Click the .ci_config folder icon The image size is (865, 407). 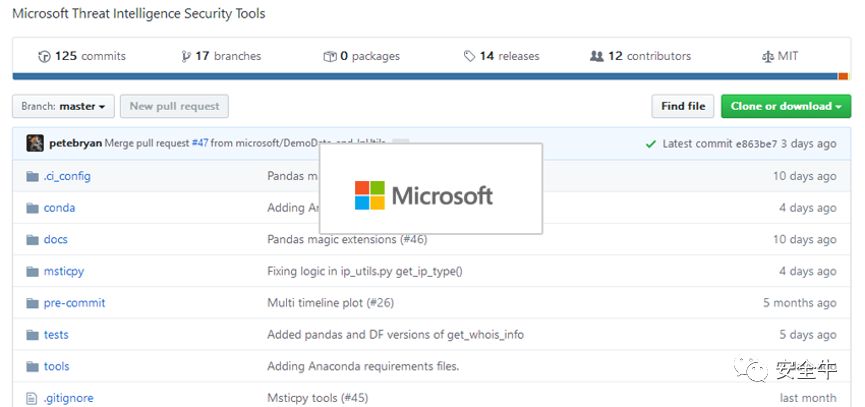tap(33, 176)
